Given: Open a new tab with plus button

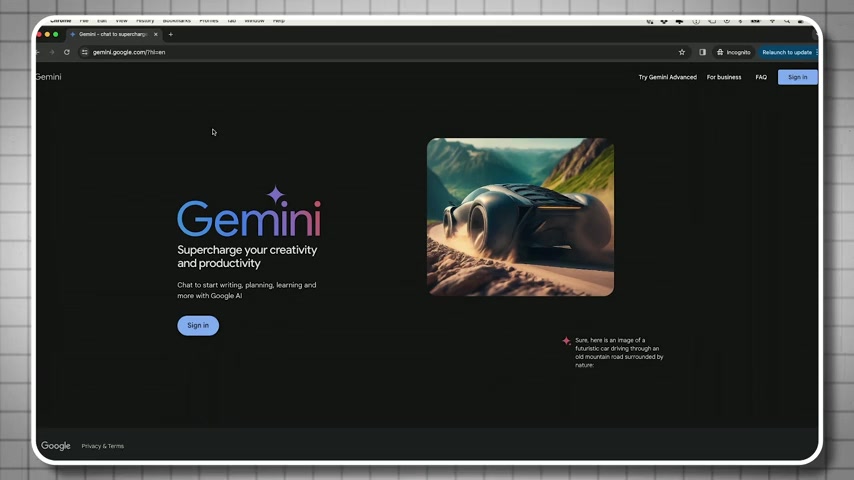Looking at the screenshot, I should [x=170, y=34].
